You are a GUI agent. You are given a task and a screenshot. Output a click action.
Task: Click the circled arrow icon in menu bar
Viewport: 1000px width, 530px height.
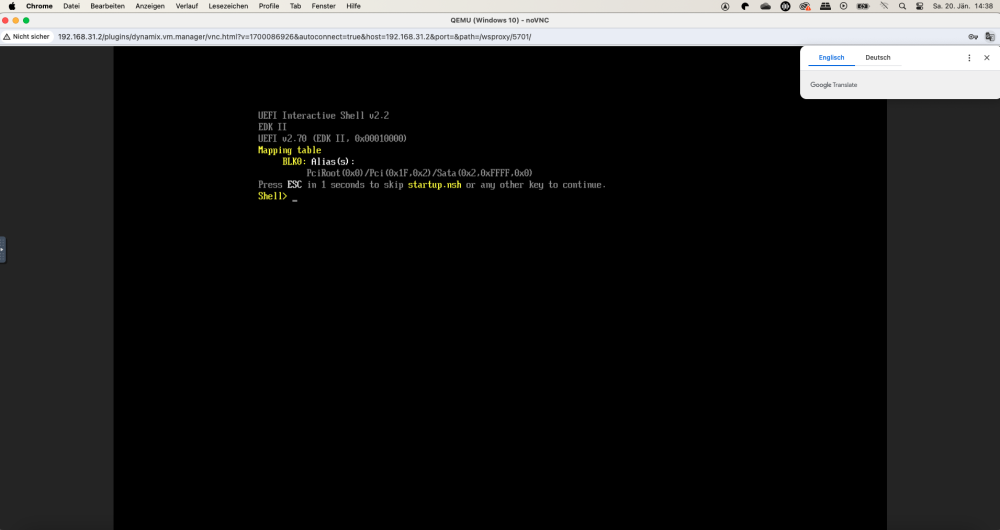[x=725, y=6]
